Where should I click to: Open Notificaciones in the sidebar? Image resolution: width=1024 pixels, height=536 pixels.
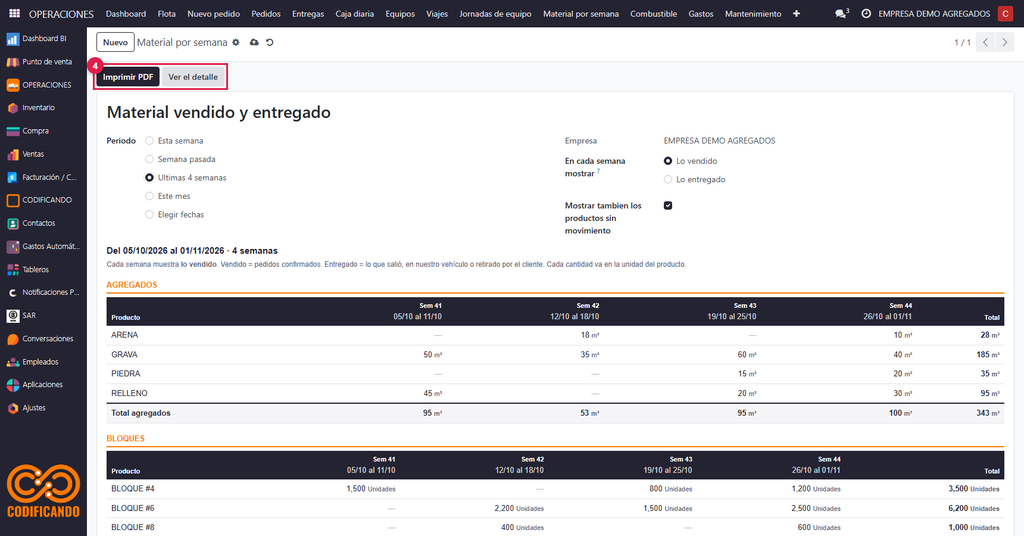pyautogui.click(x=43, y=292)
